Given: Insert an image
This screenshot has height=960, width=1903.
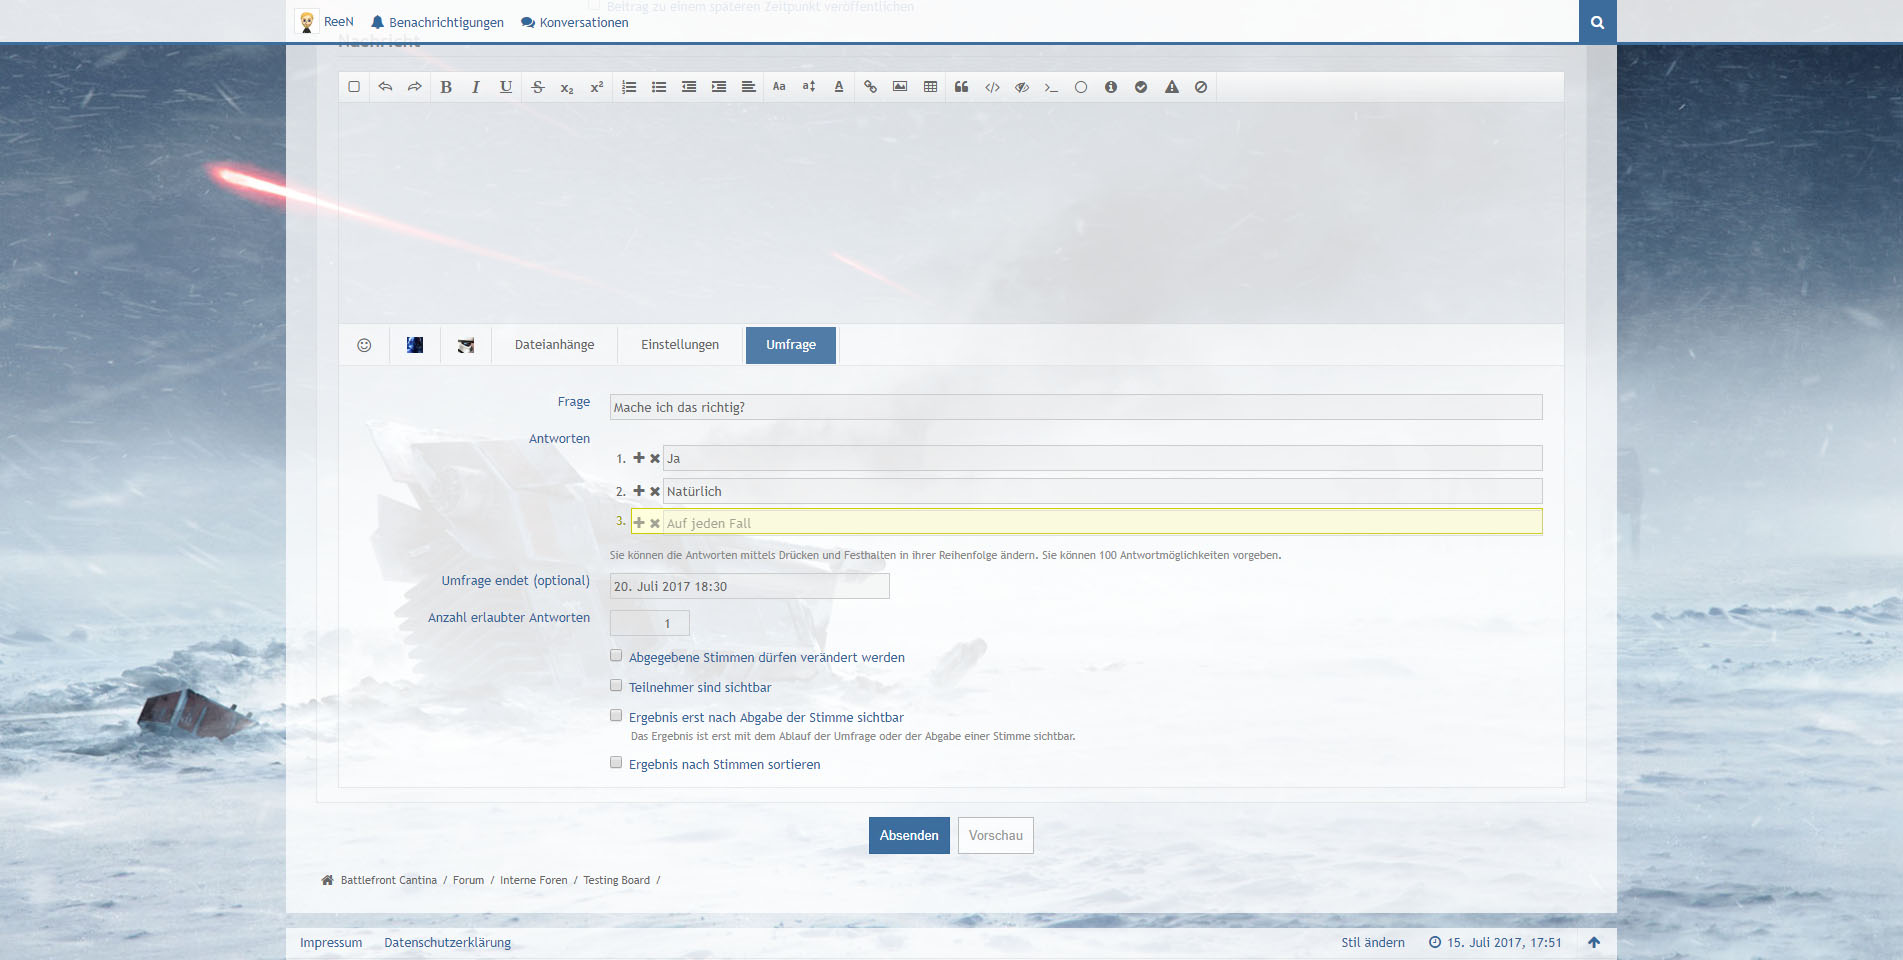Looking at the screenshot, I should (x=900, y=87).
